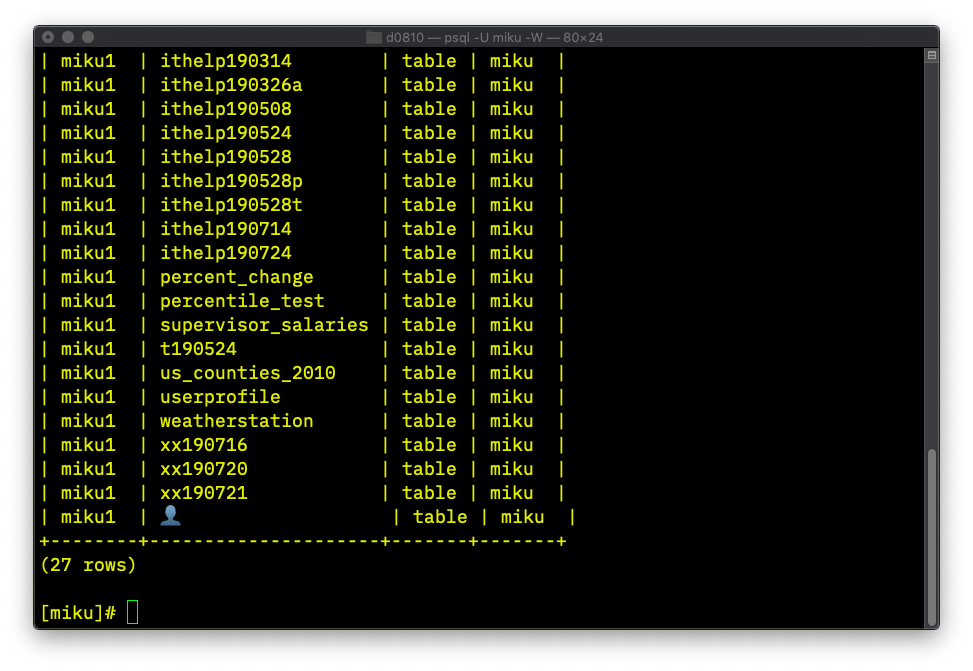Screen dimensions: 973x671
Task: Click the miku1 schema in the xx190721 row
Action: 88,493
